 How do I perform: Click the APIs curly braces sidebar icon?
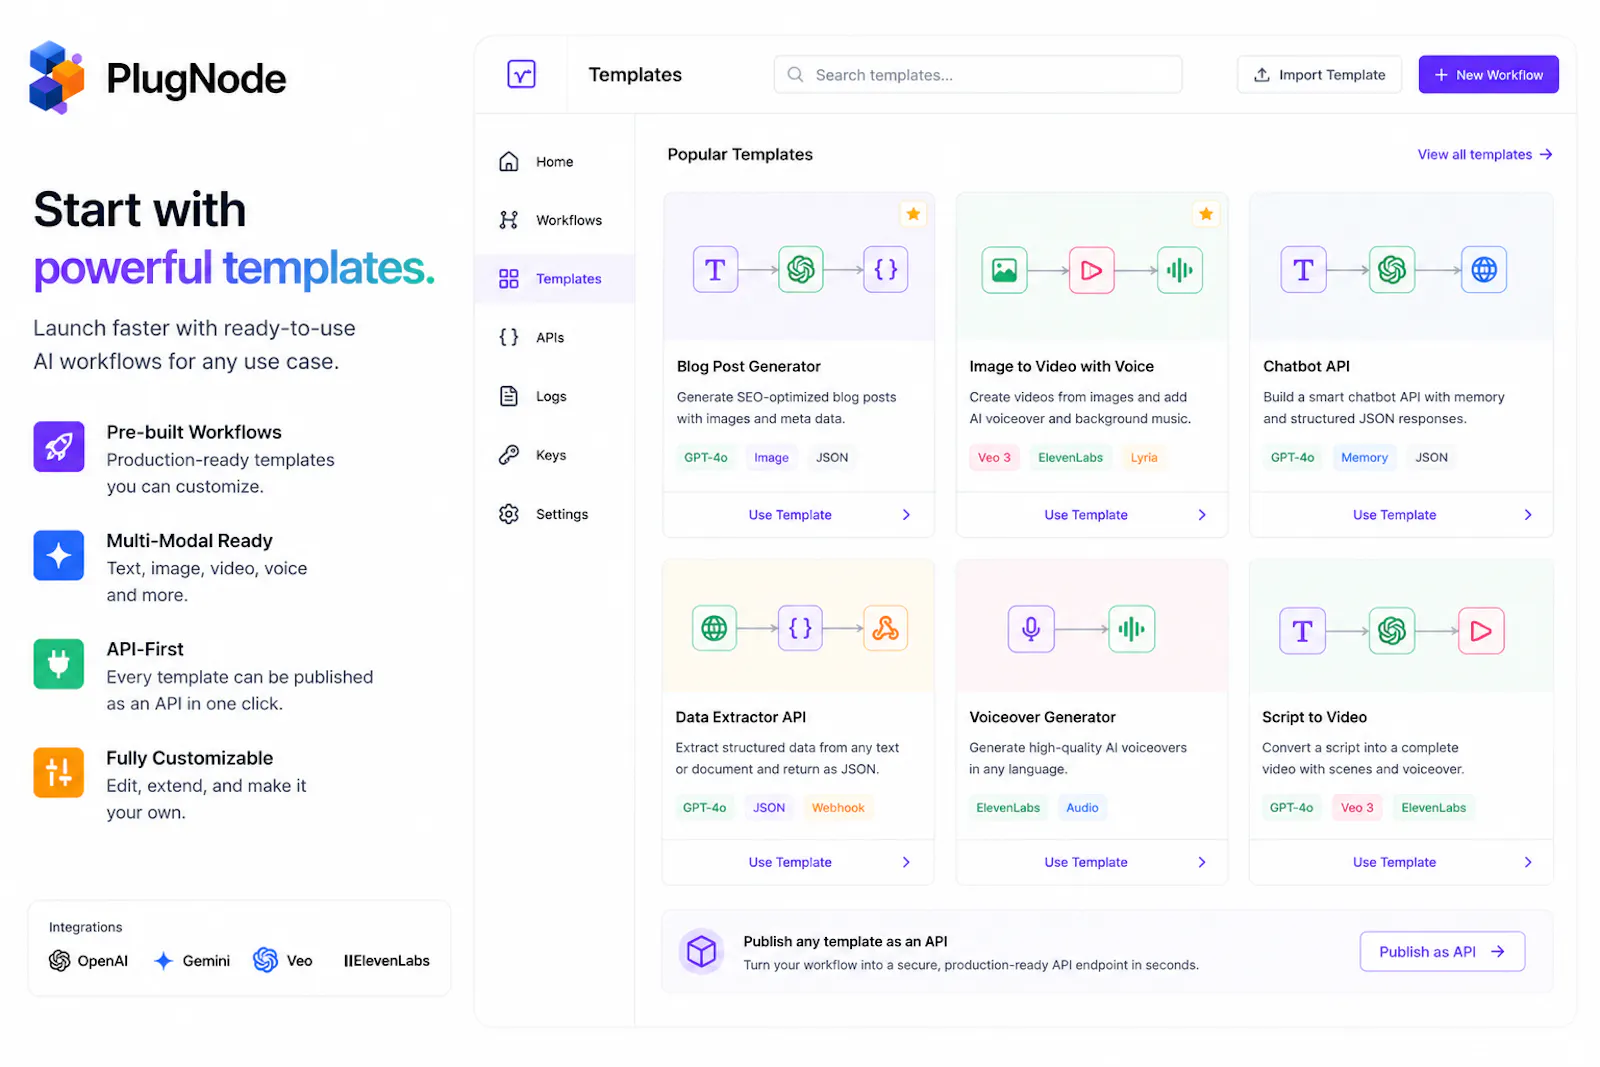pos(509,337)
